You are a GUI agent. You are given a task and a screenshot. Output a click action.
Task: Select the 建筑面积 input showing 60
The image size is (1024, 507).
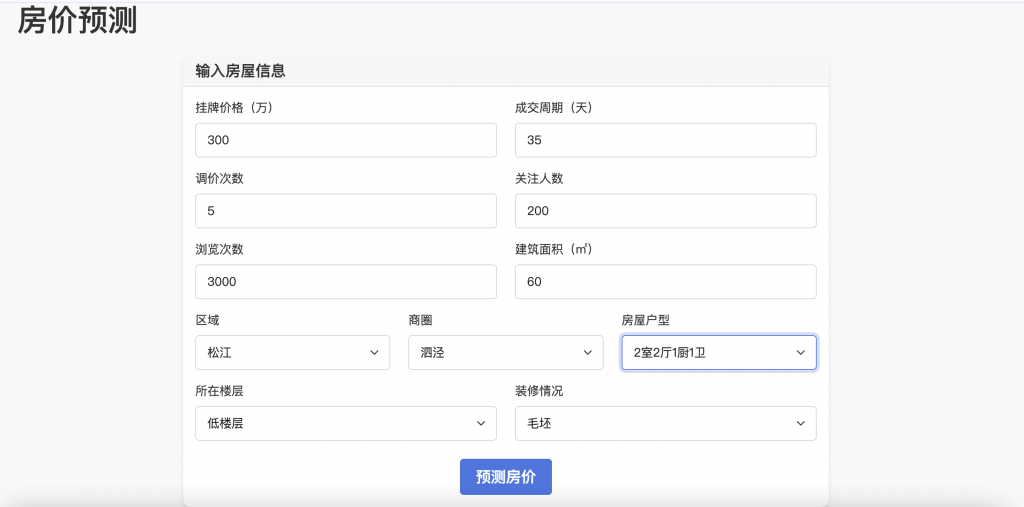[665, 282]
